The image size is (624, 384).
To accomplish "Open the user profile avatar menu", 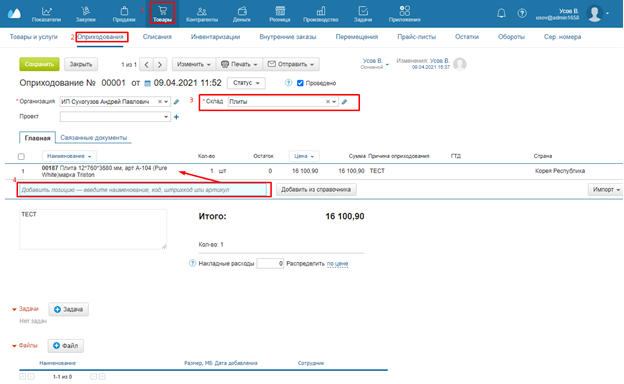I will point(595,14).
